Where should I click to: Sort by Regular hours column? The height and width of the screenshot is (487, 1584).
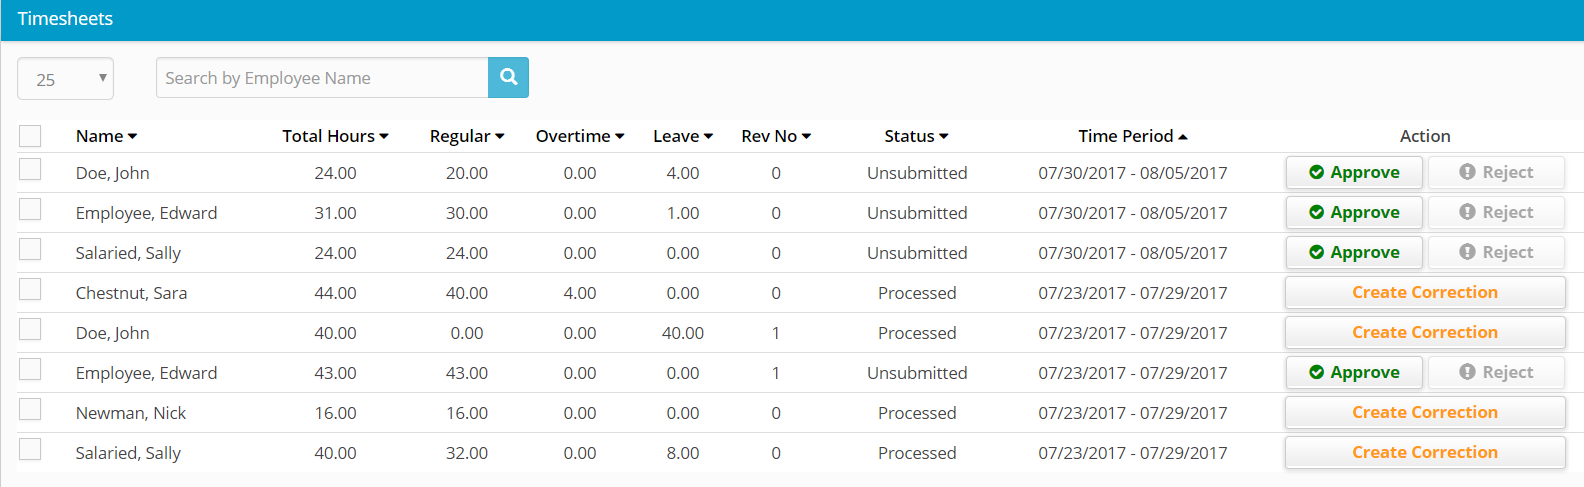tap(466, 136)
